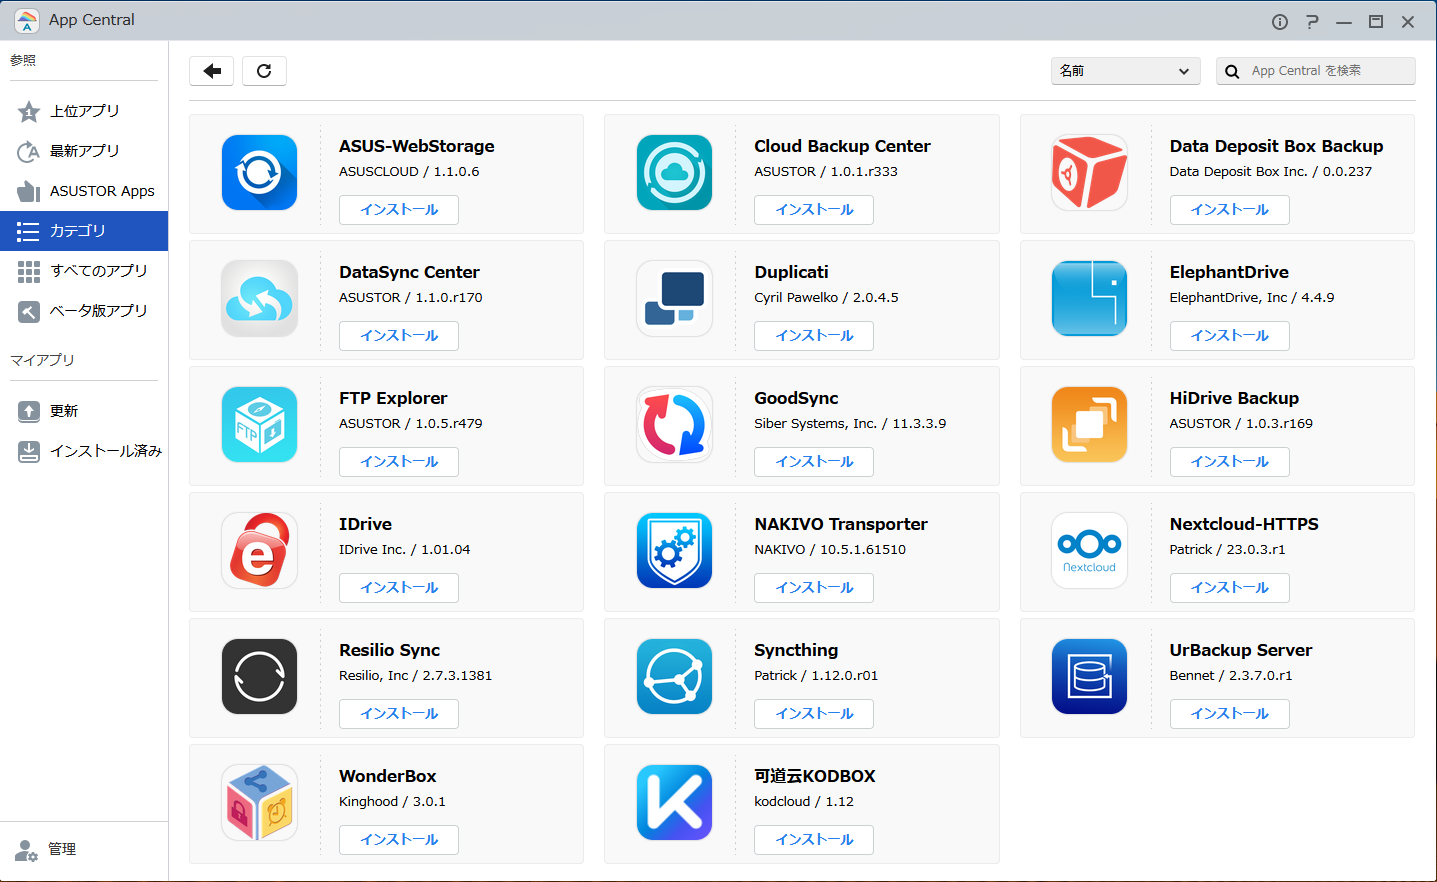Select the HiDrive Backup app icon
Image resolution: width=1437 pixels, height=882 pixels.
[1090, 425]
